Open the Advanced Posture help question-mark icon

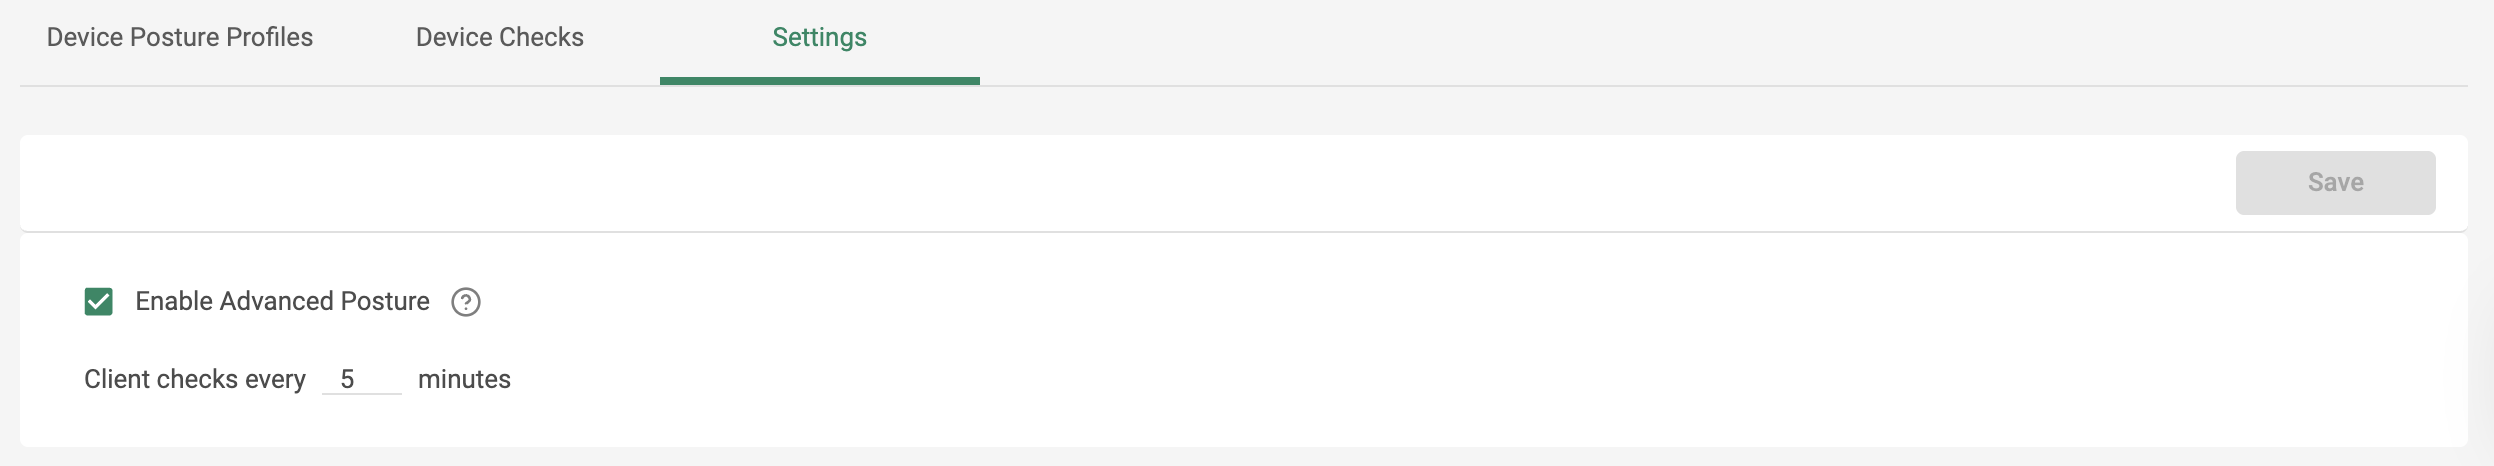(x=466, y=302)
